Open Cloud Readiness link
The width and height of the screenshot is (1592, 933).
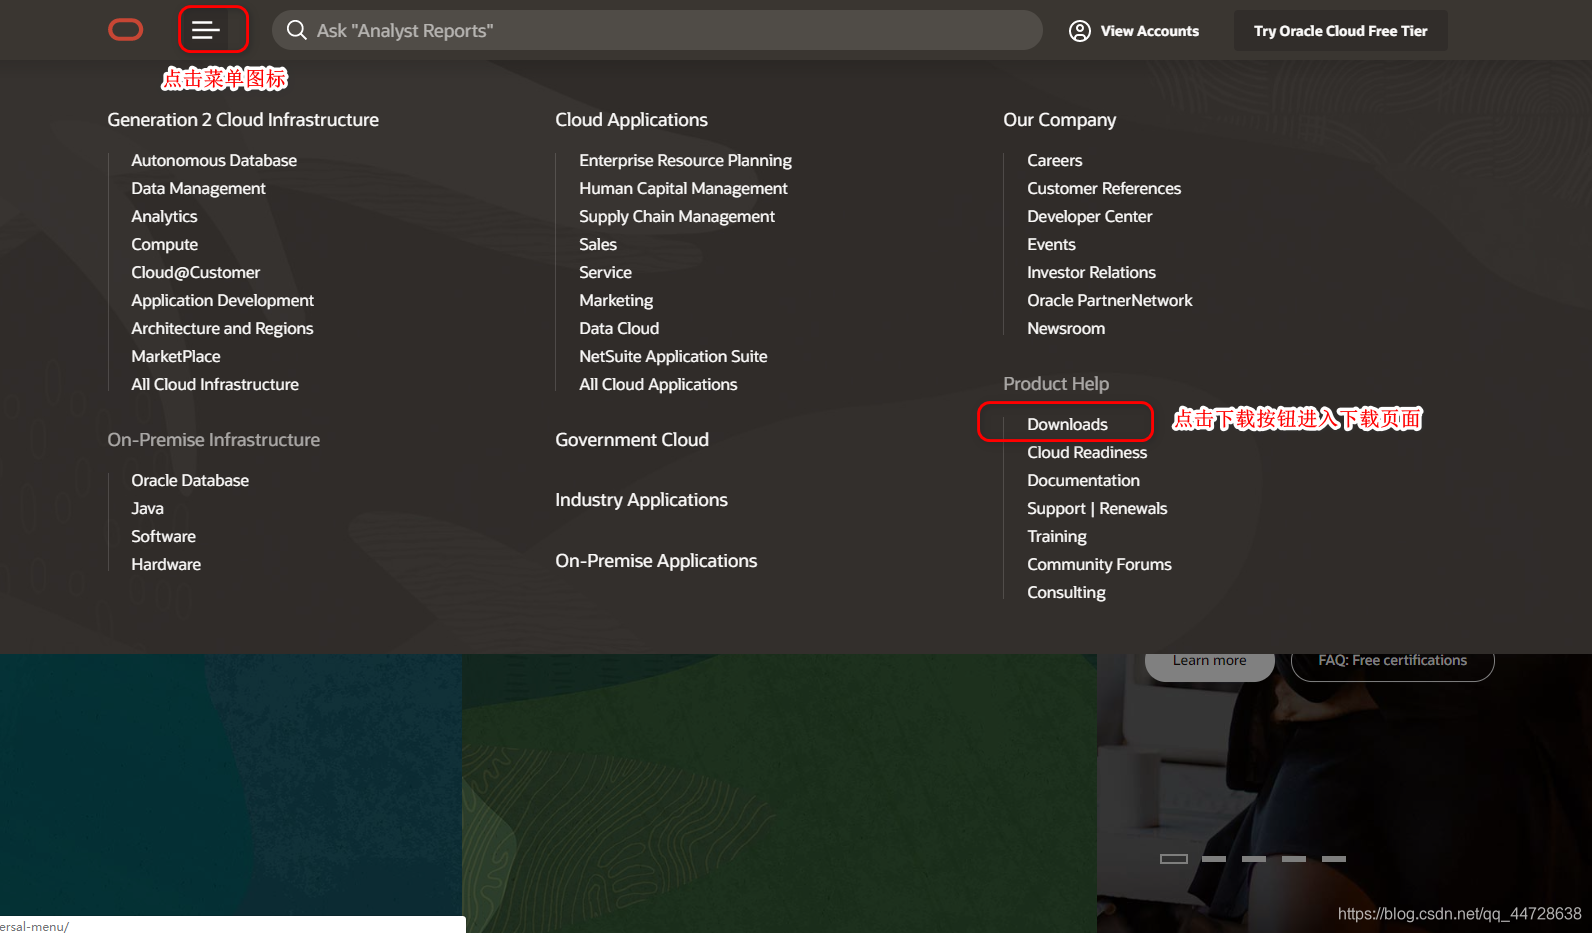[1087, 452]
